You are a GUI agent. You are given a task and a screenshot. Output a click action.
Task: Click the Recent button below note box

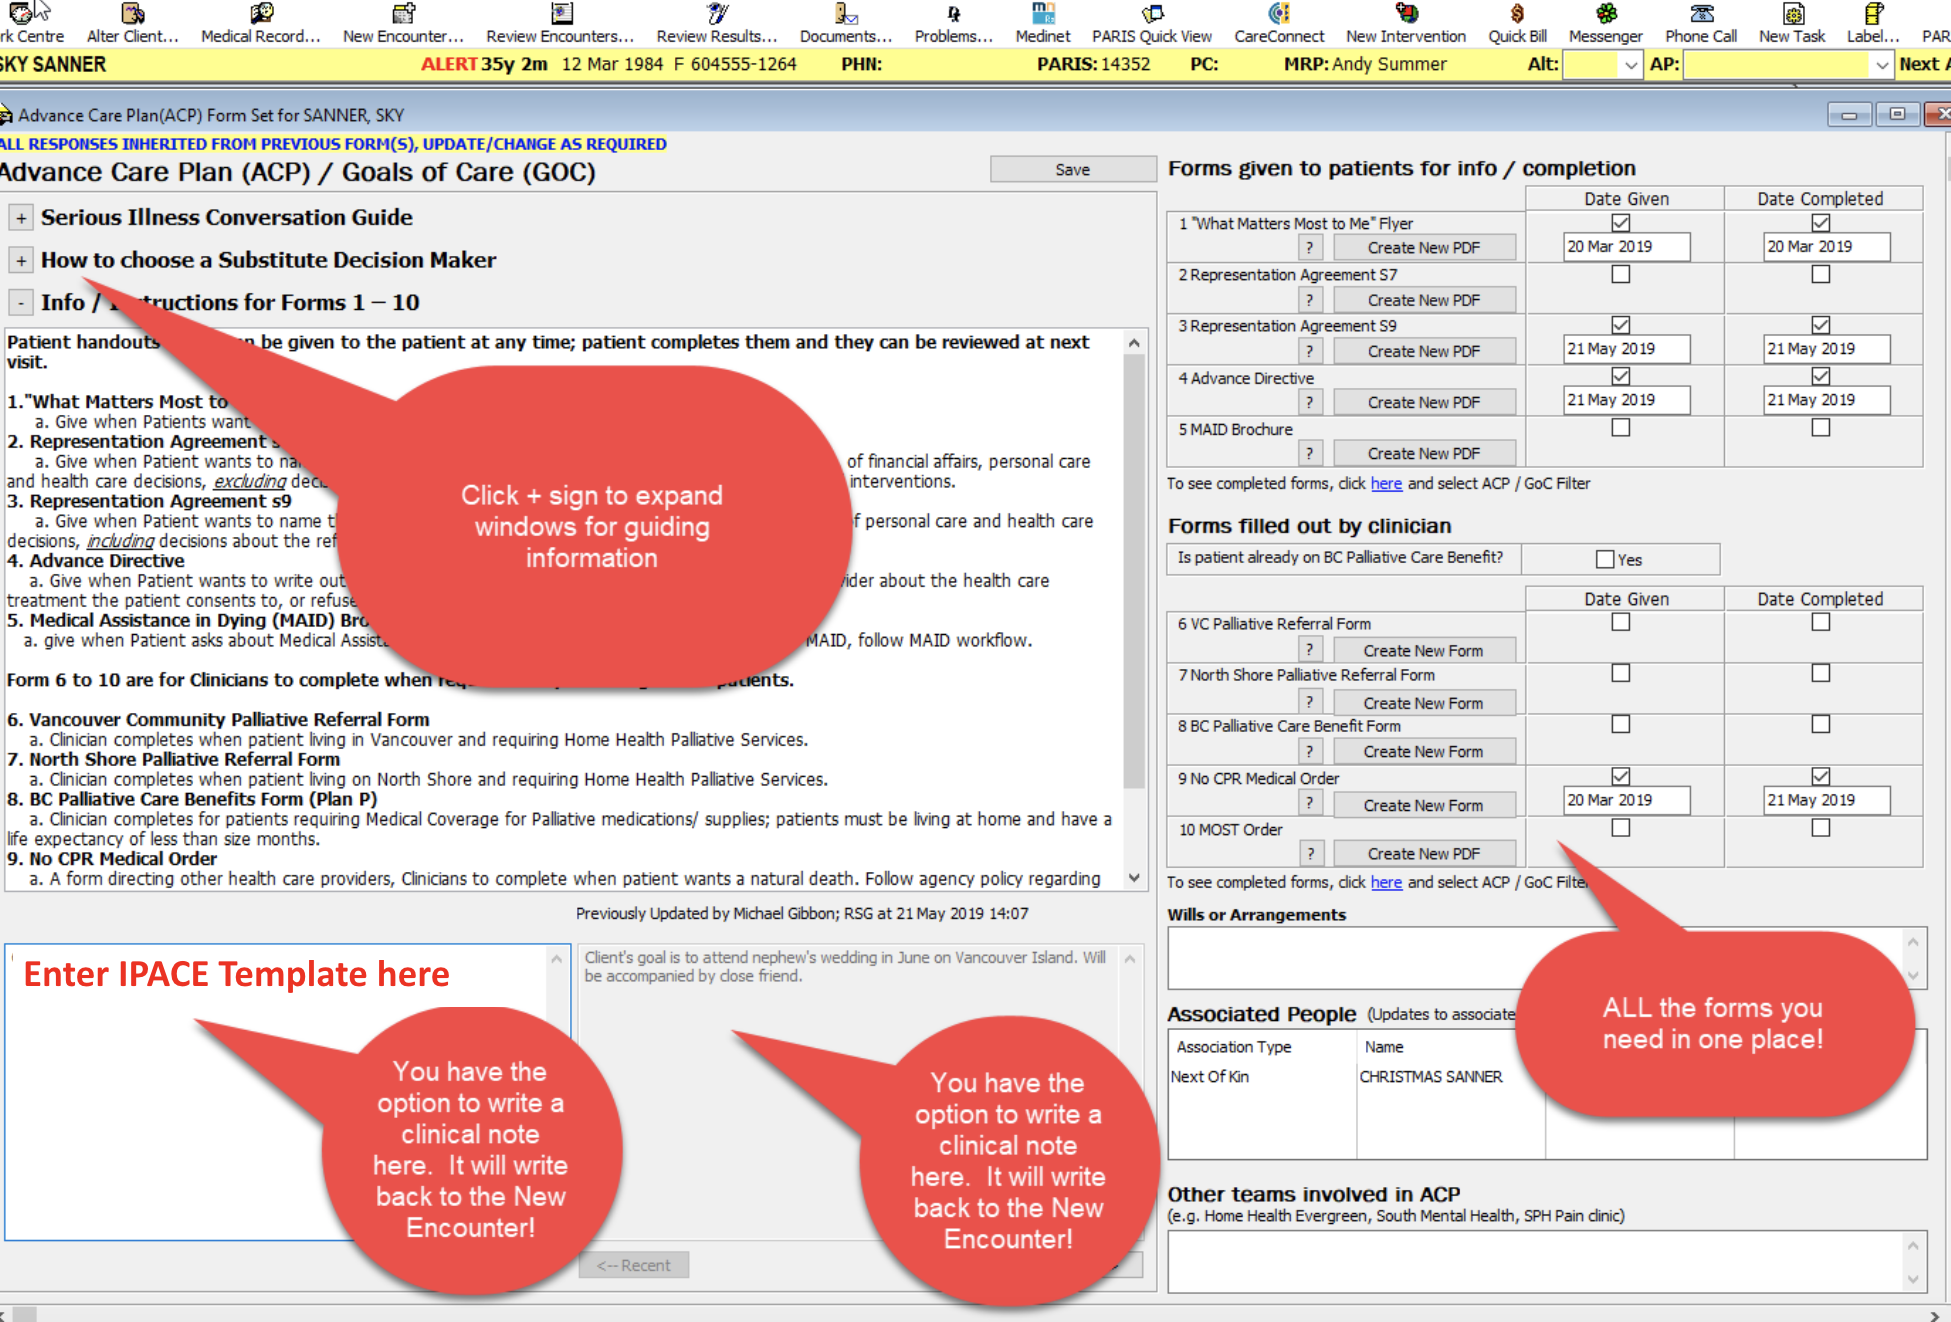point(633,1265)
